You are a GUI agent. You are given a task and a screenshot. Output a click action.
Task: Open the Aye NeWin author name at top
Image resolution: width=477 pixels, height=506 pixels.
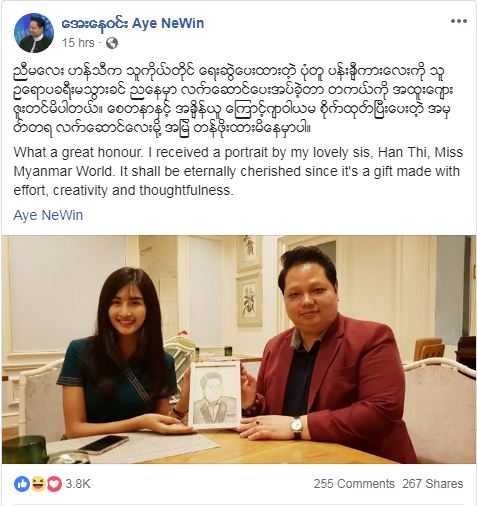coord(133,23)
